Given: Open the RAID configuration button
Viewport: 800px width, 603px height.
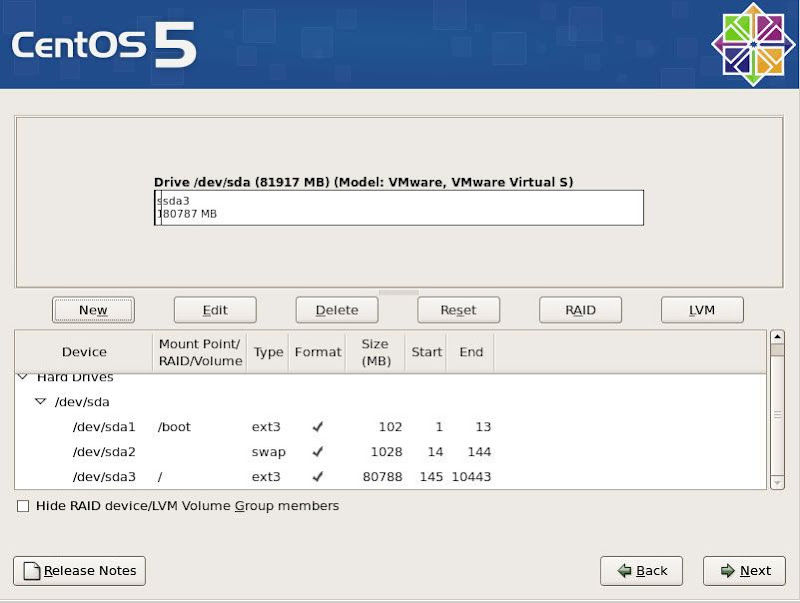Looking at the screenshot, I should coord(580,310).
